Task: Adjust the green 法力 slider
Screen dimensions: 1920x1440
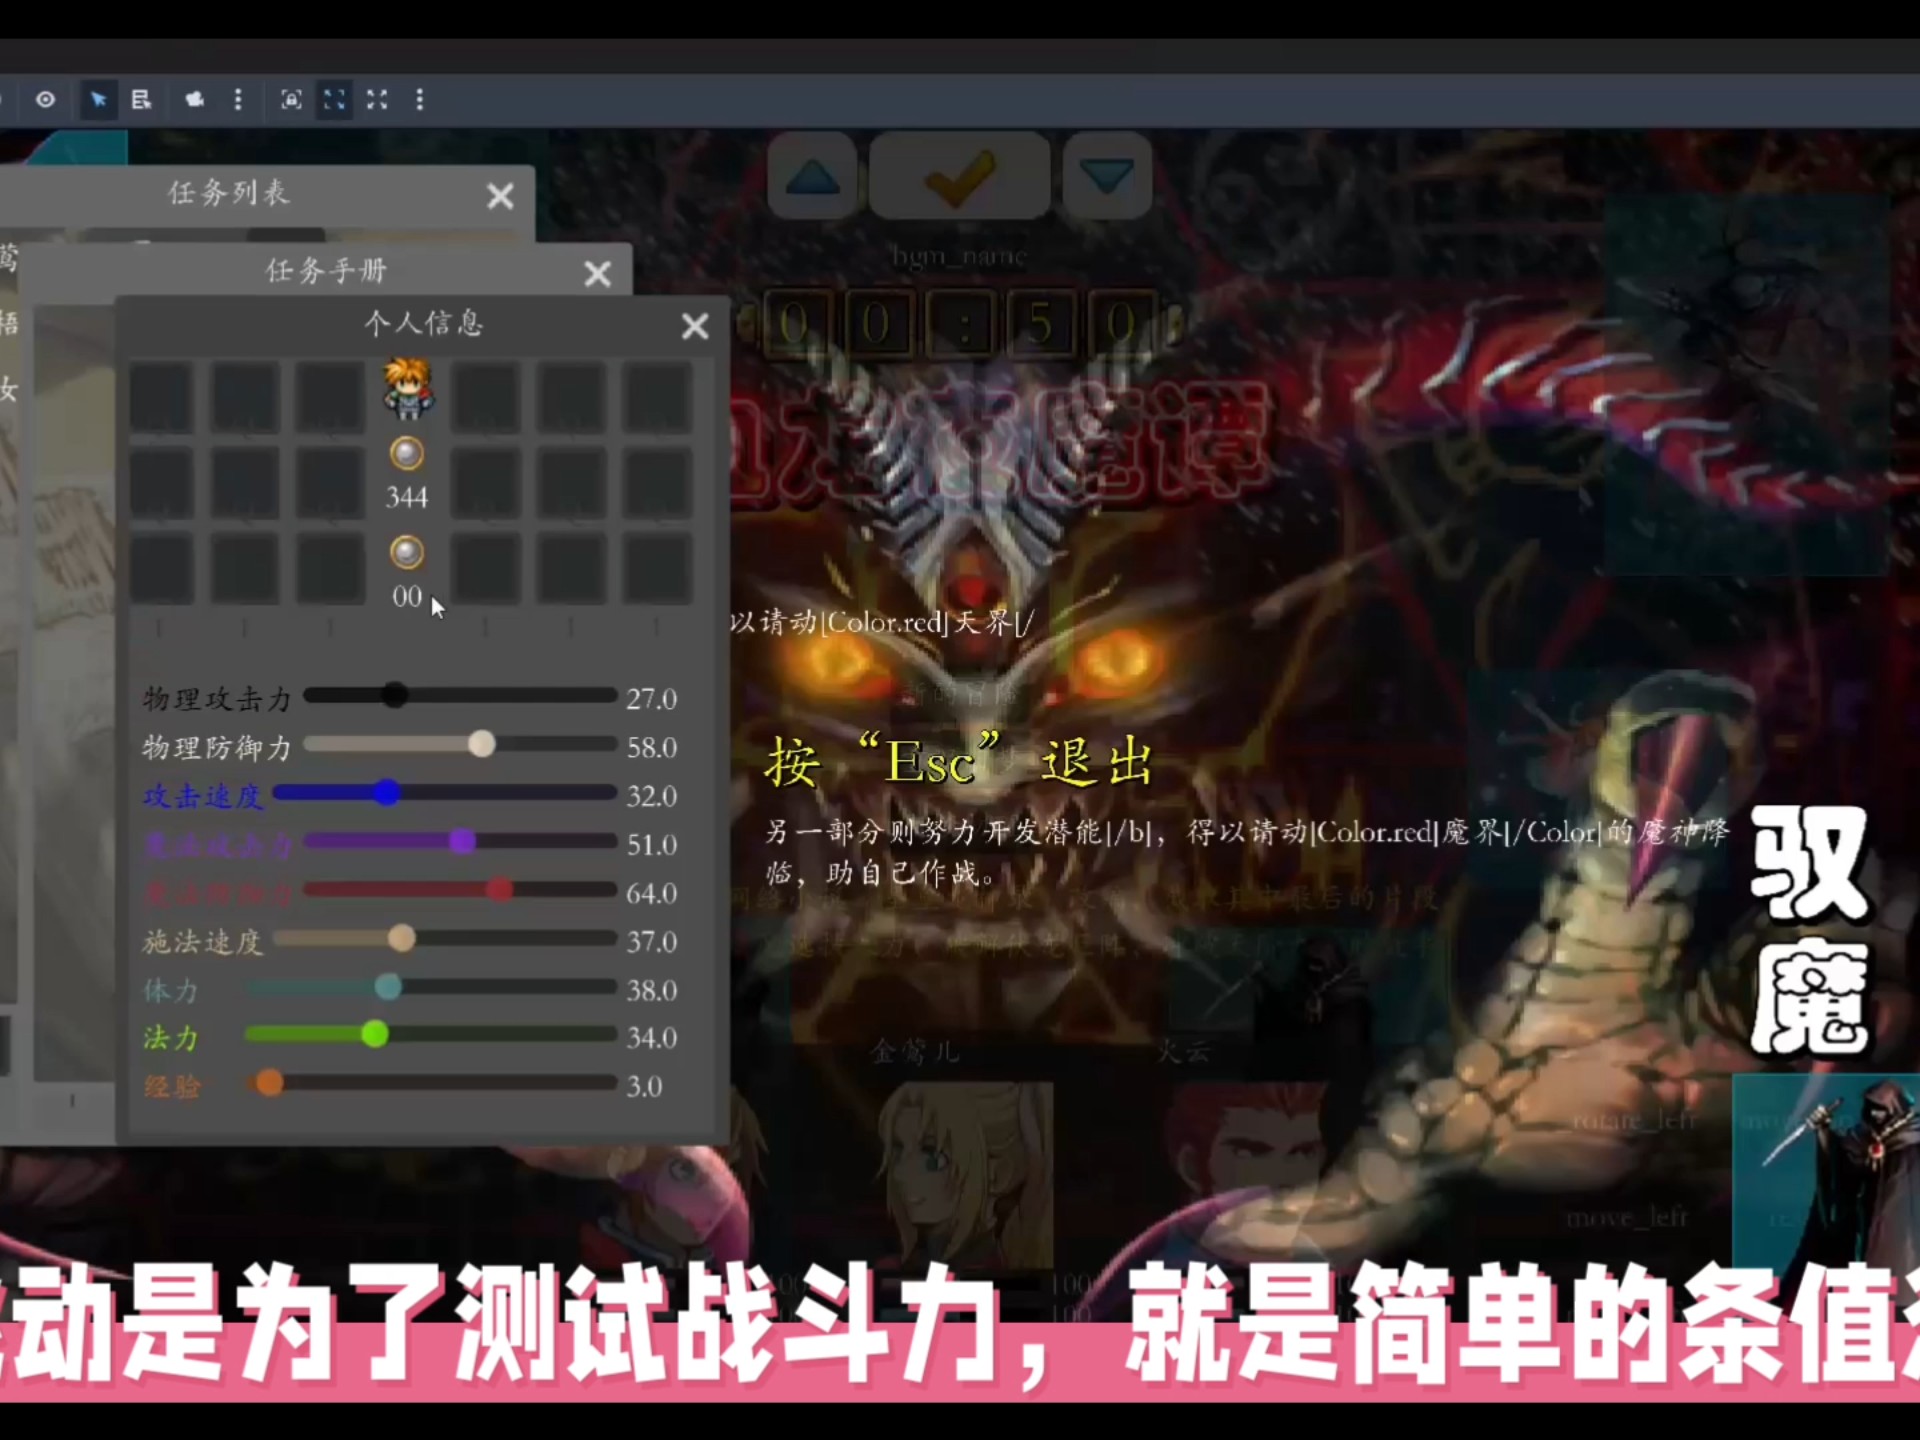Action: pyautogui.click(x=431, y=1034)
